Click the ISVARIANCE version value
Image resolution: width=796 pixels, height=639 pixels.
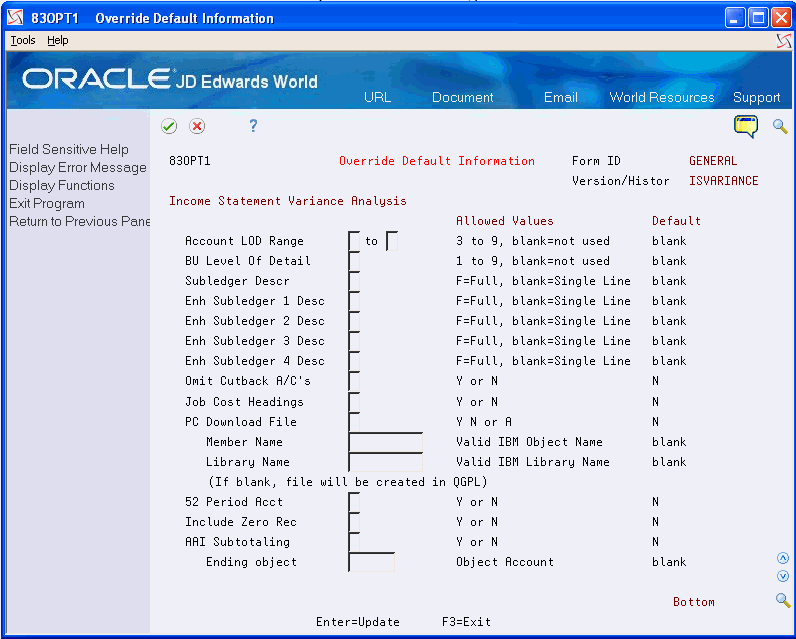723,181
